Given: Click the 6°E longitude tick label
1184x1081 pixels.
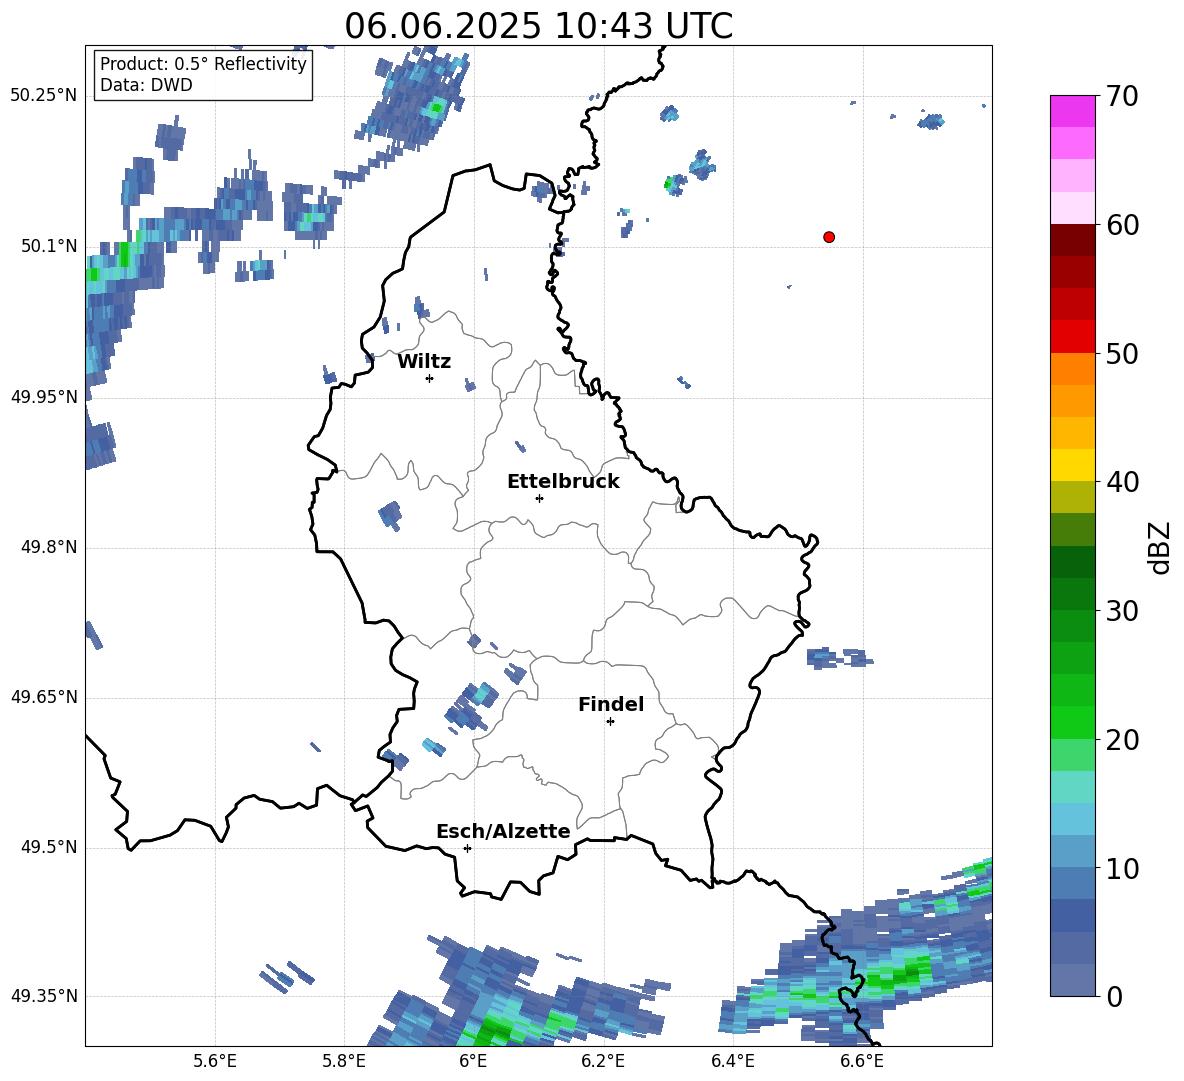Looking at the screenshot, I should click(x=473, y=1061).
